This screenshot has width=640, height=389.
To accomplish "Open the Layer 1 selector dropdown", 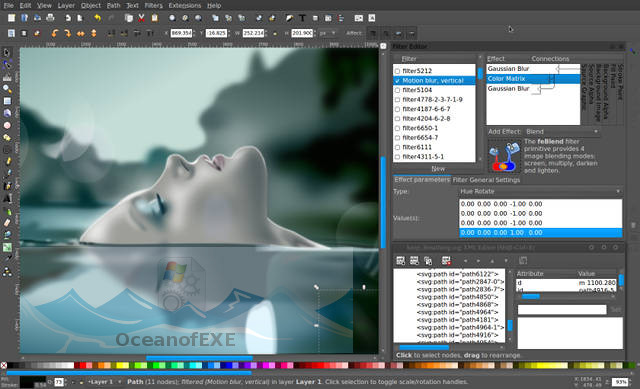I will [x=103, y=382].
